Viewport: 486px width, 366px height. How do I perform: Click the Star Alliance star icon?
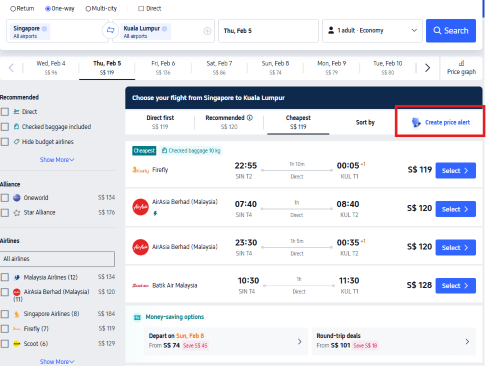click(17, 213)
